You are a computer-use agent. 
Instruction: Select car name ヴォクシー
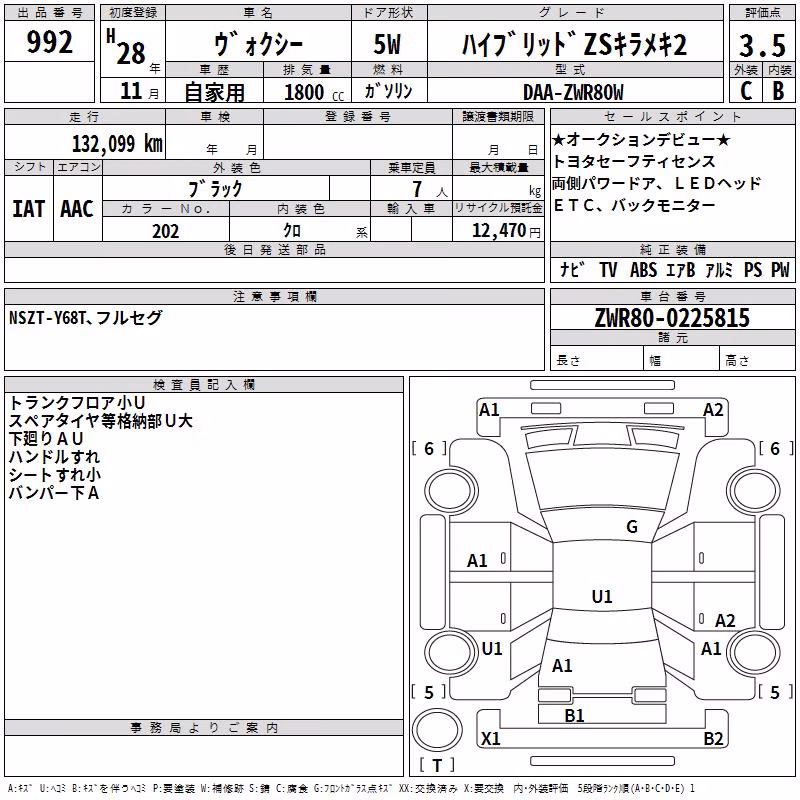258,44
